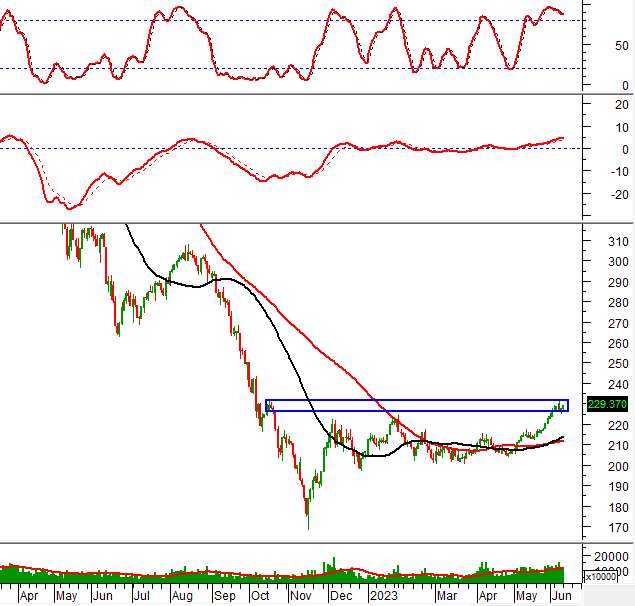Click the green 229.370 current price label

(601, 404)
